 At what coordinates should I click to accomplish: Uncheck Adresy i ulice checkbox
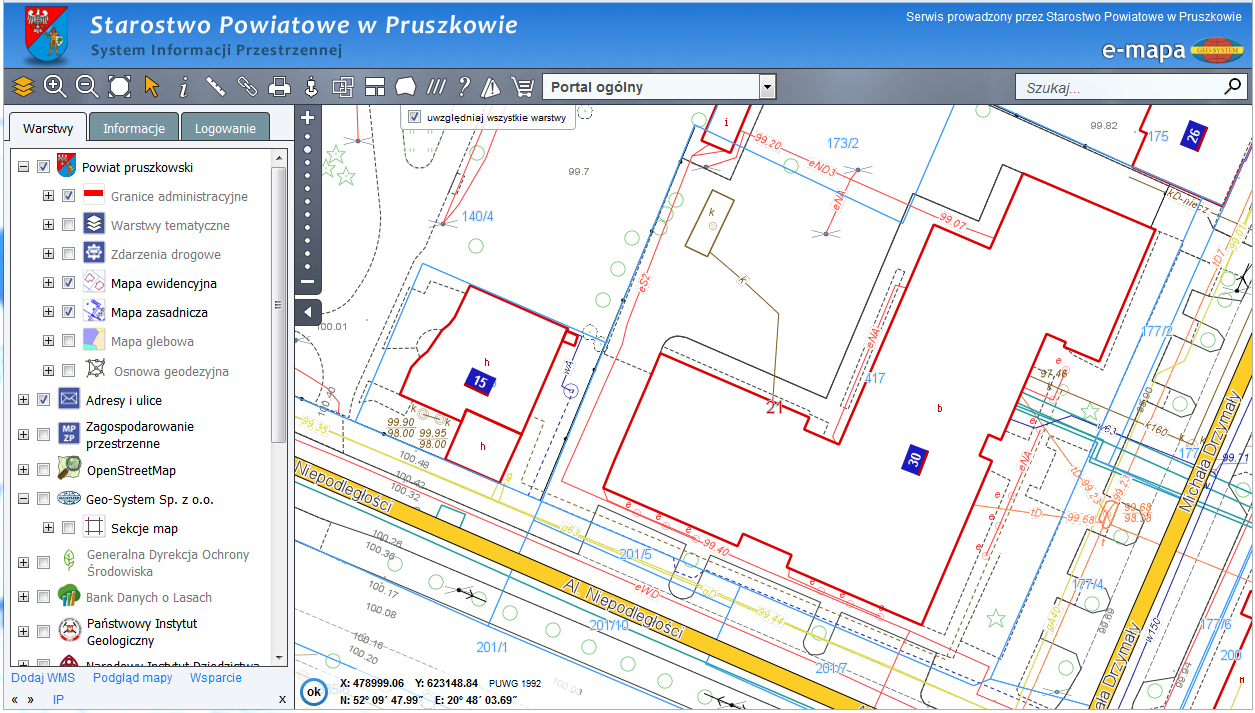click(x=43, y=400)
